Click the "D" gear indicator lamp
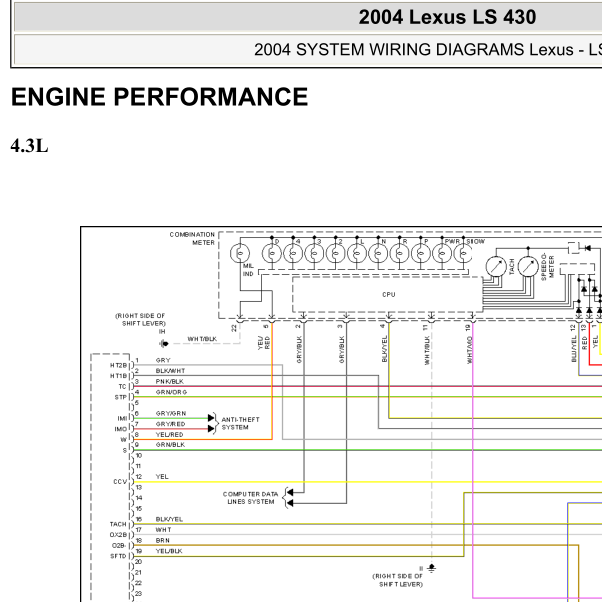 tap(272, 254)
